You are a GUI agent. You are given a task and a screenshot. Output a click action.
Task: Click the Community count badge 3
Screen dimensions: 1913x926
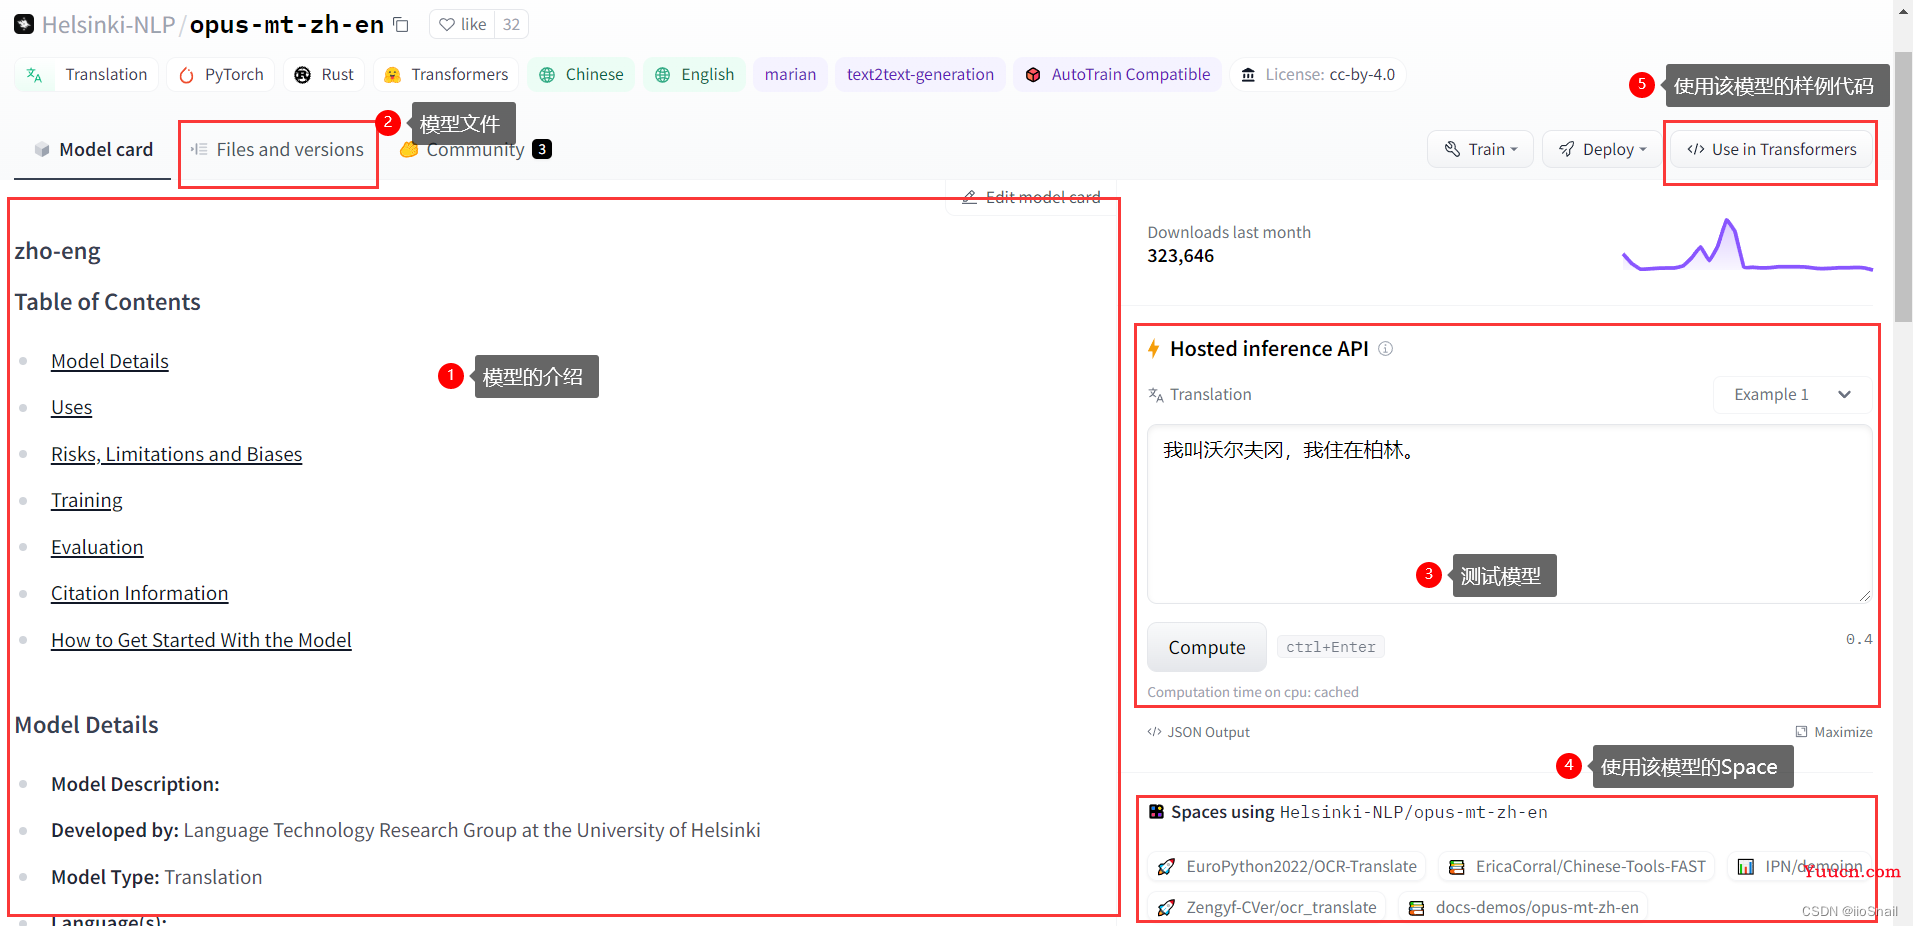(542, 149)
